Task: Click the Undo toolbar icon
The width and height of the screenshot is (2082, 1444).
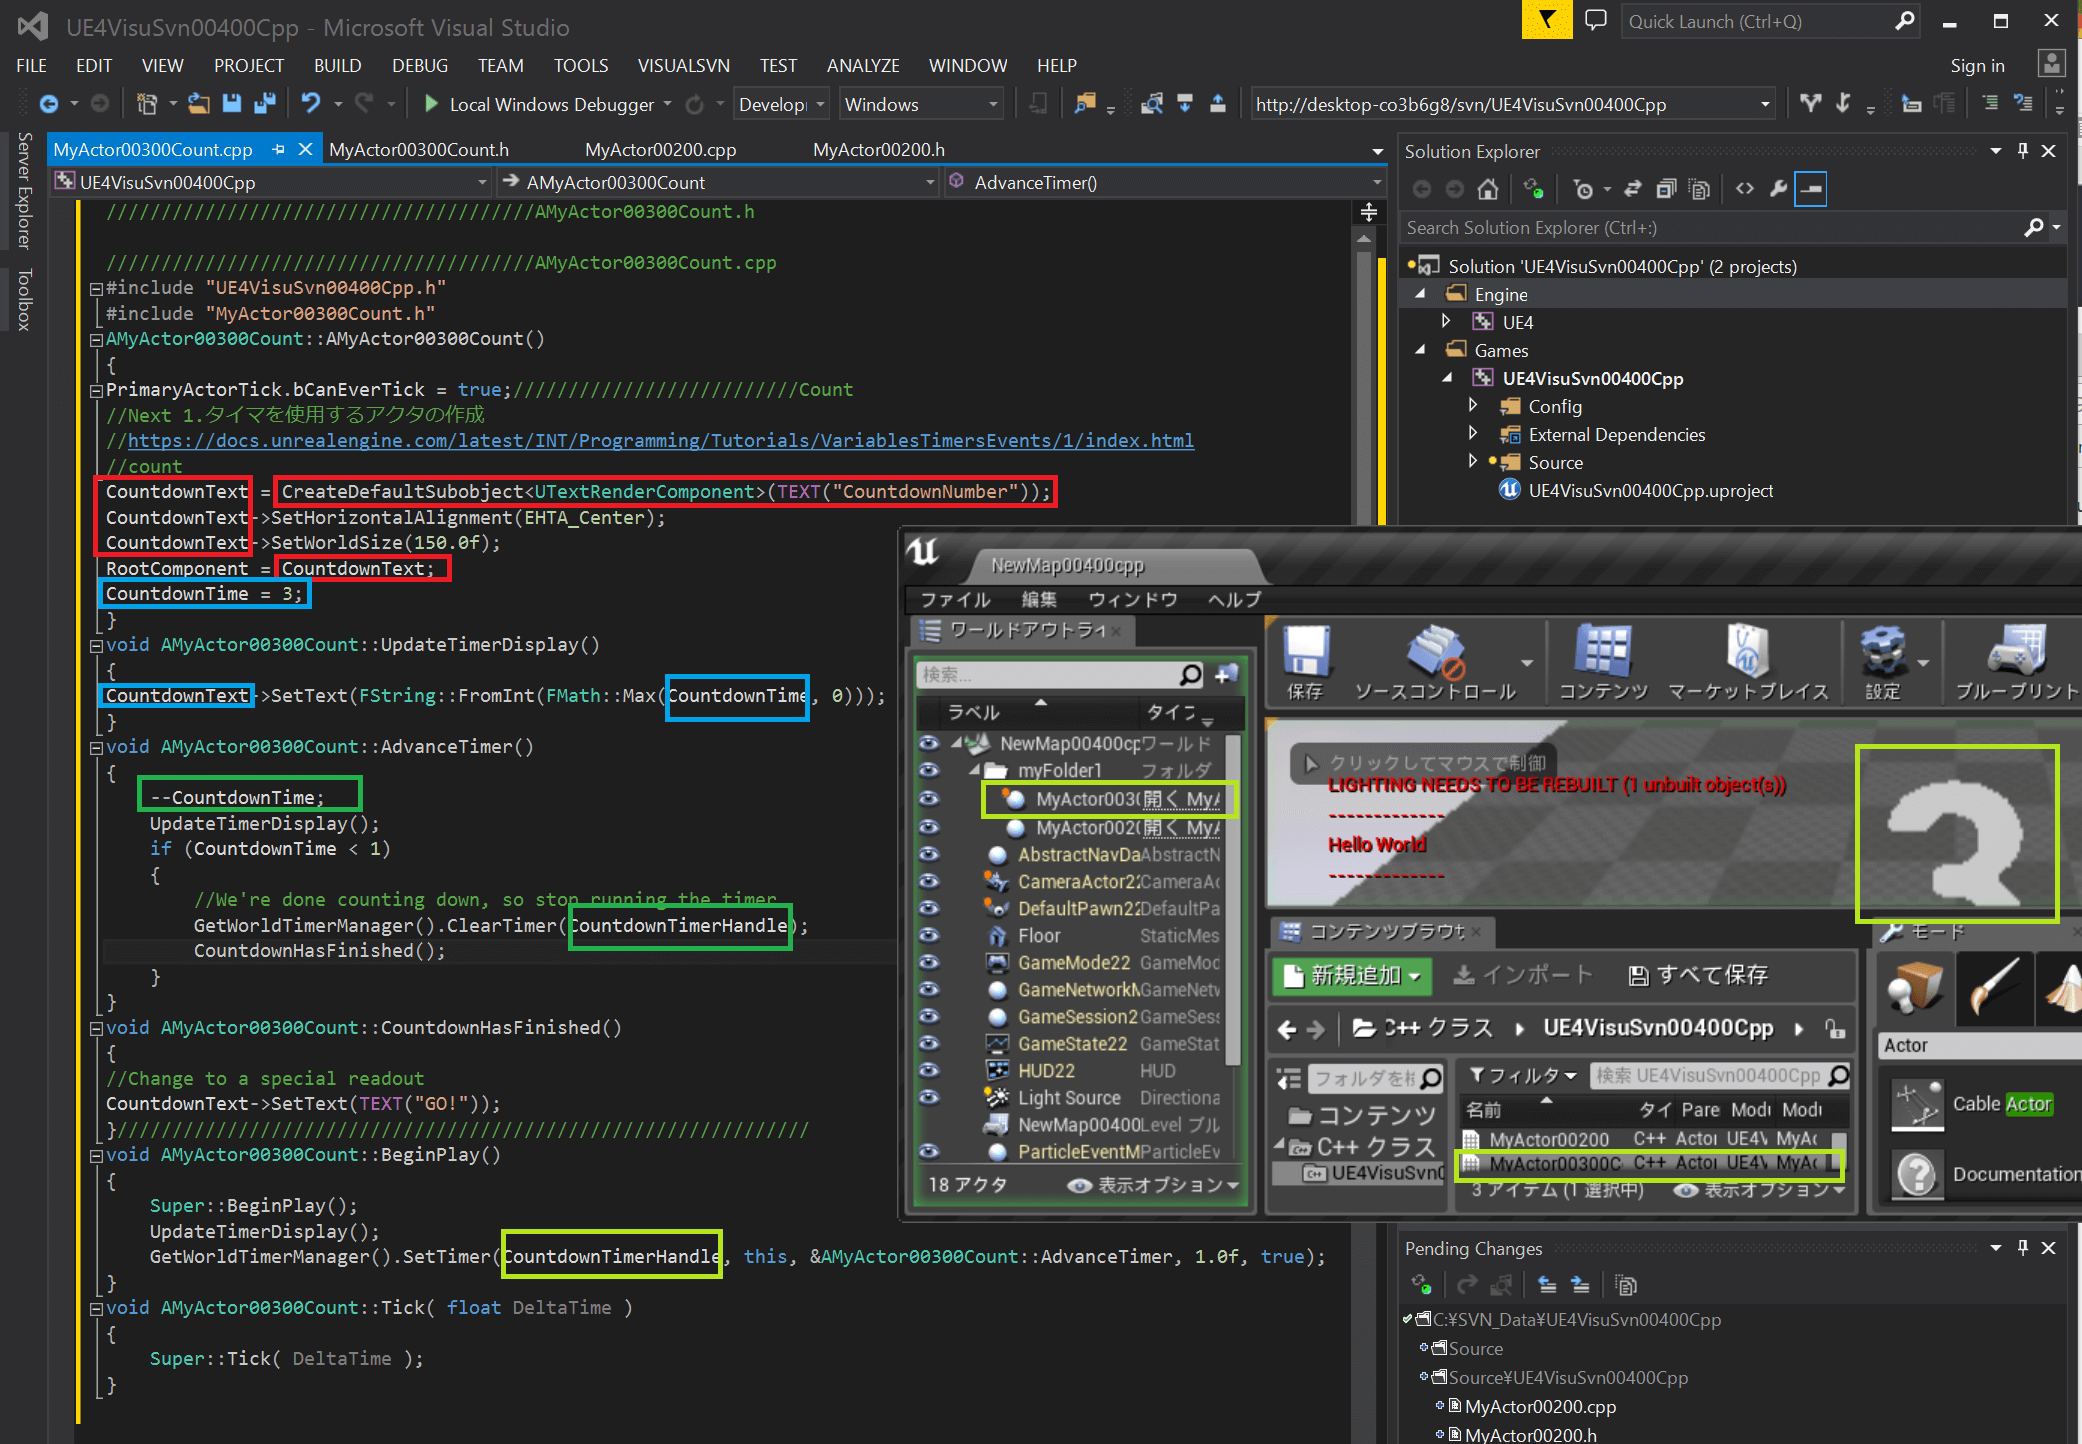Action: pyautogui.click(x=311, y=104)
